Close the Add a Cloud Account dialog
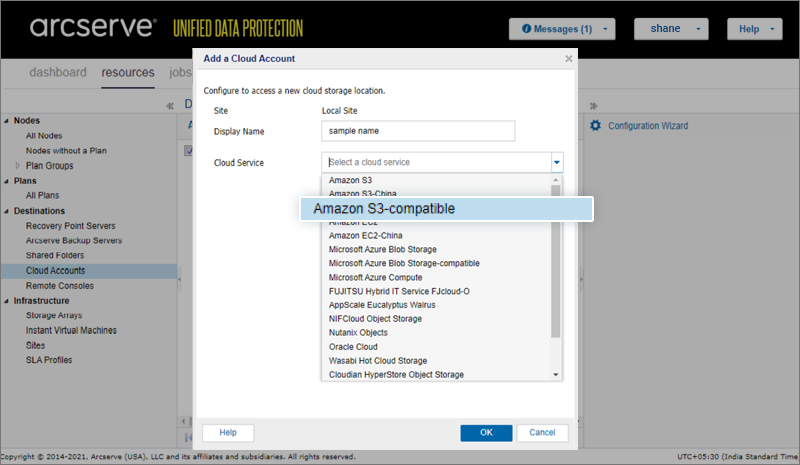The image size is (800, 465). point(568,59)
